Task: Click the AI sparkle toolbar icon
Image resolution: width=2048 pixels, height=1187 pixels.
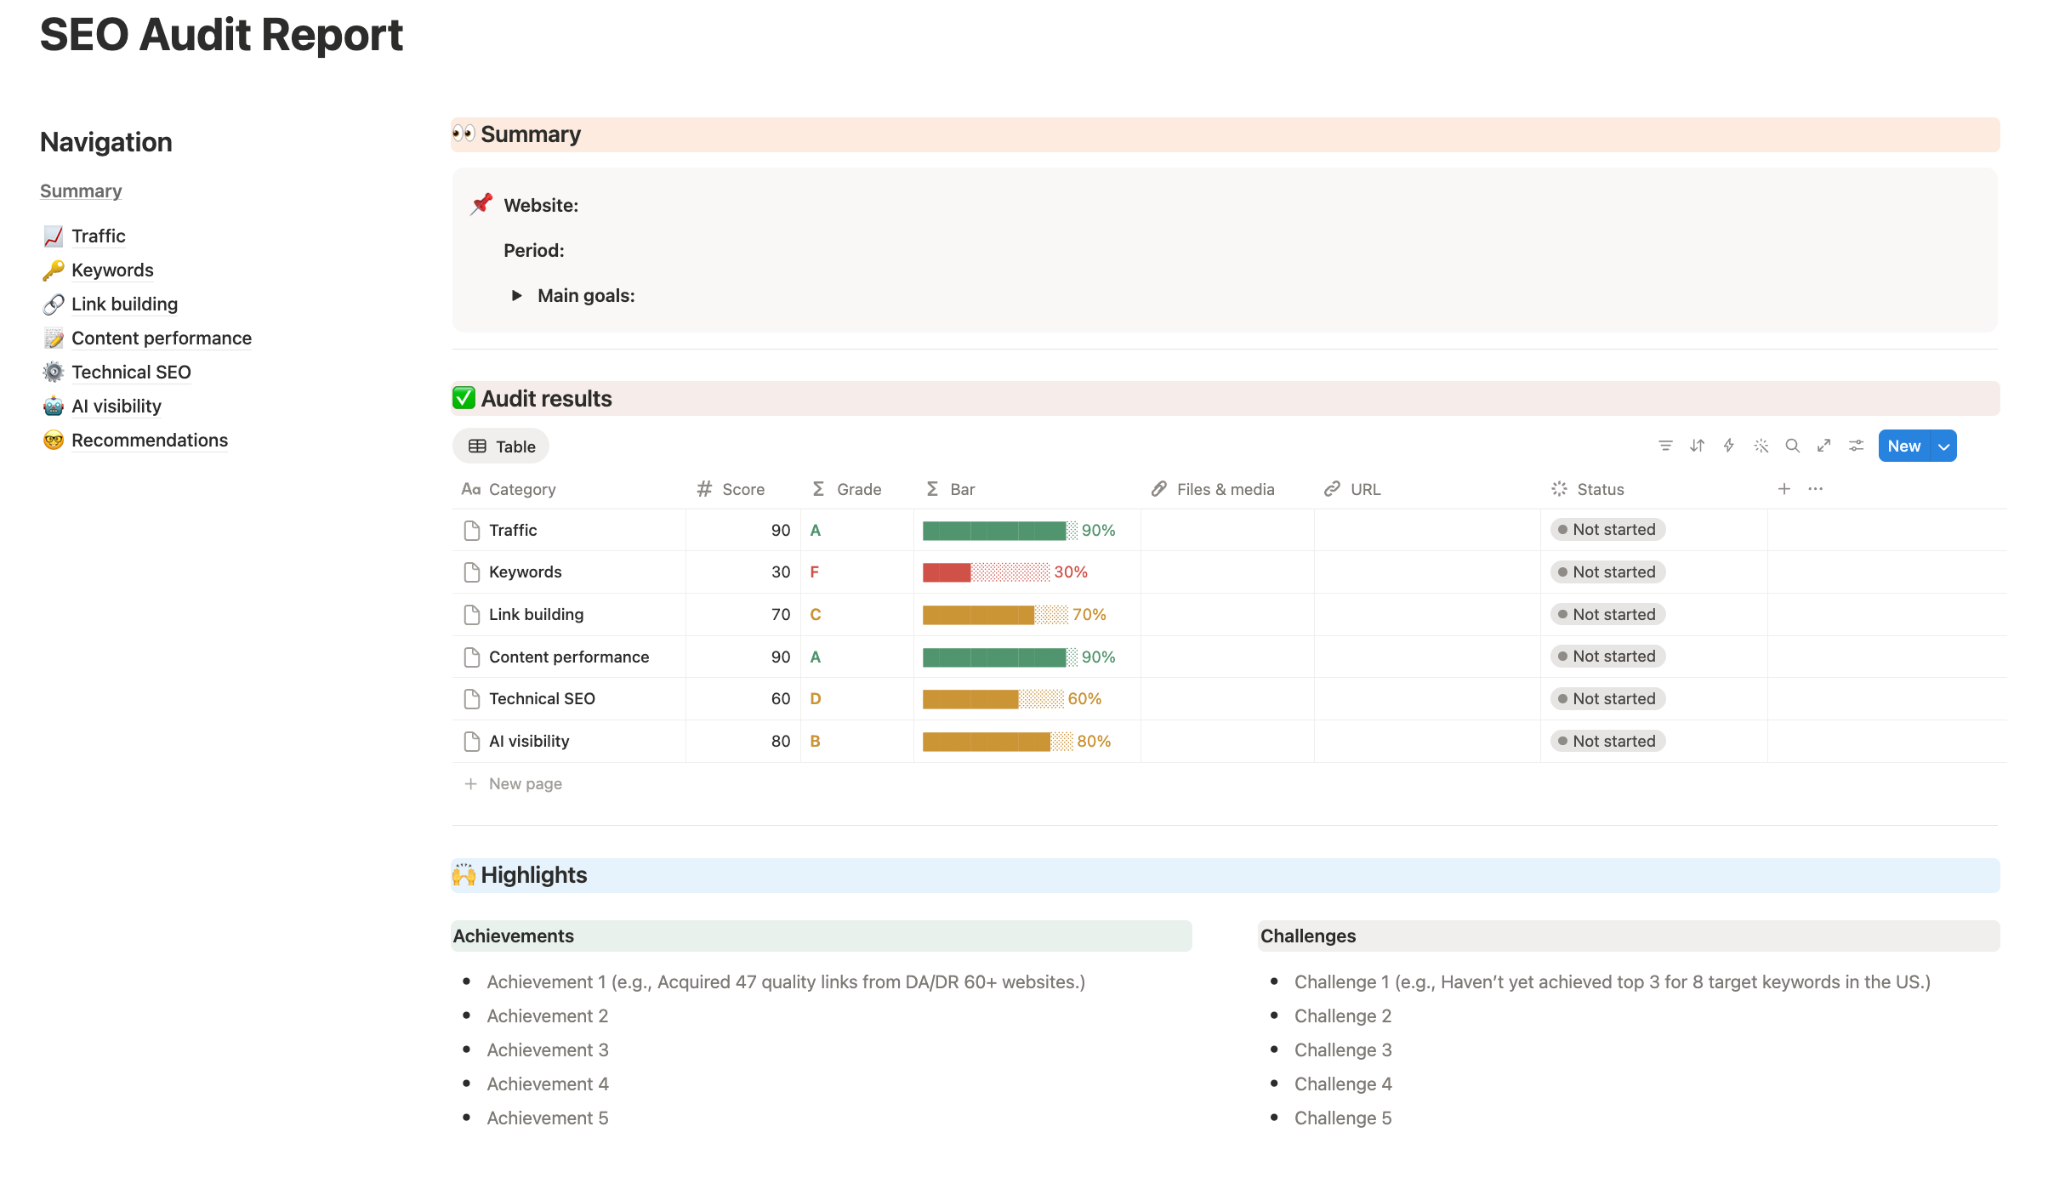Action: point(1761,446)
